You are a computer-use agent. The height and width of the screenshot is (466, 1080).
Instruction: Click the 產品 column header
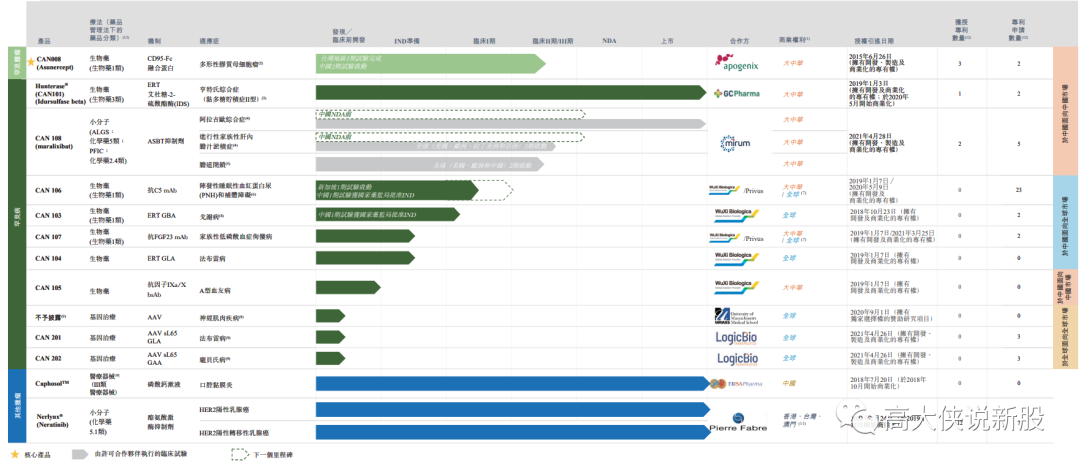(43, 41)
